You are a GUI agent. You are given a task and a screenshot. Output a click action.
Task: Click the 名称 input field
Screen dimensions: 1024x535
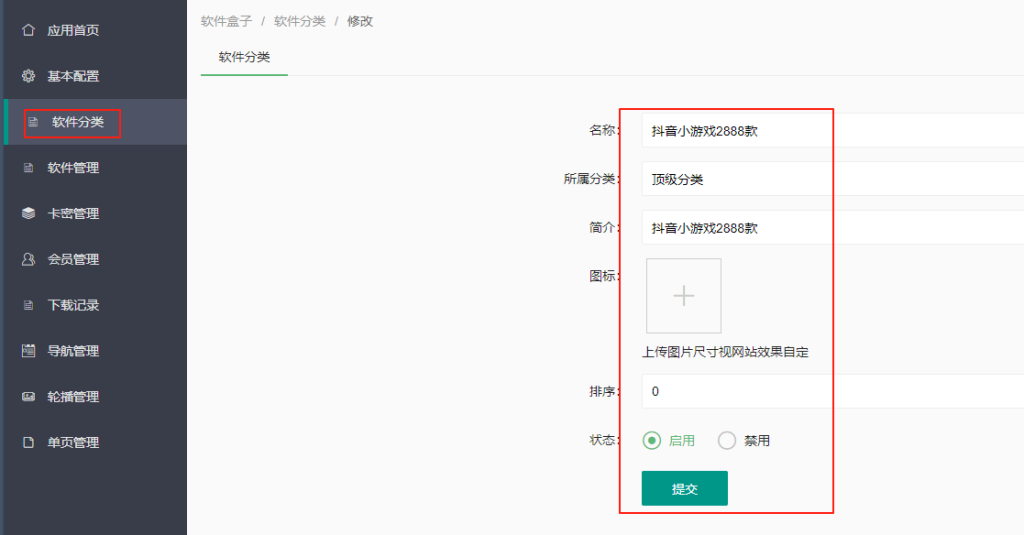coord(833,131)
